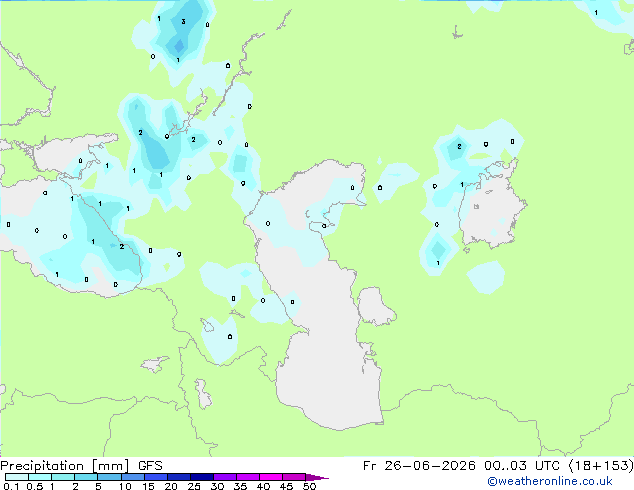Screen dimensions: 634x490
Task: Click the '25' legend scale label
Action: [x=194, y=486]
